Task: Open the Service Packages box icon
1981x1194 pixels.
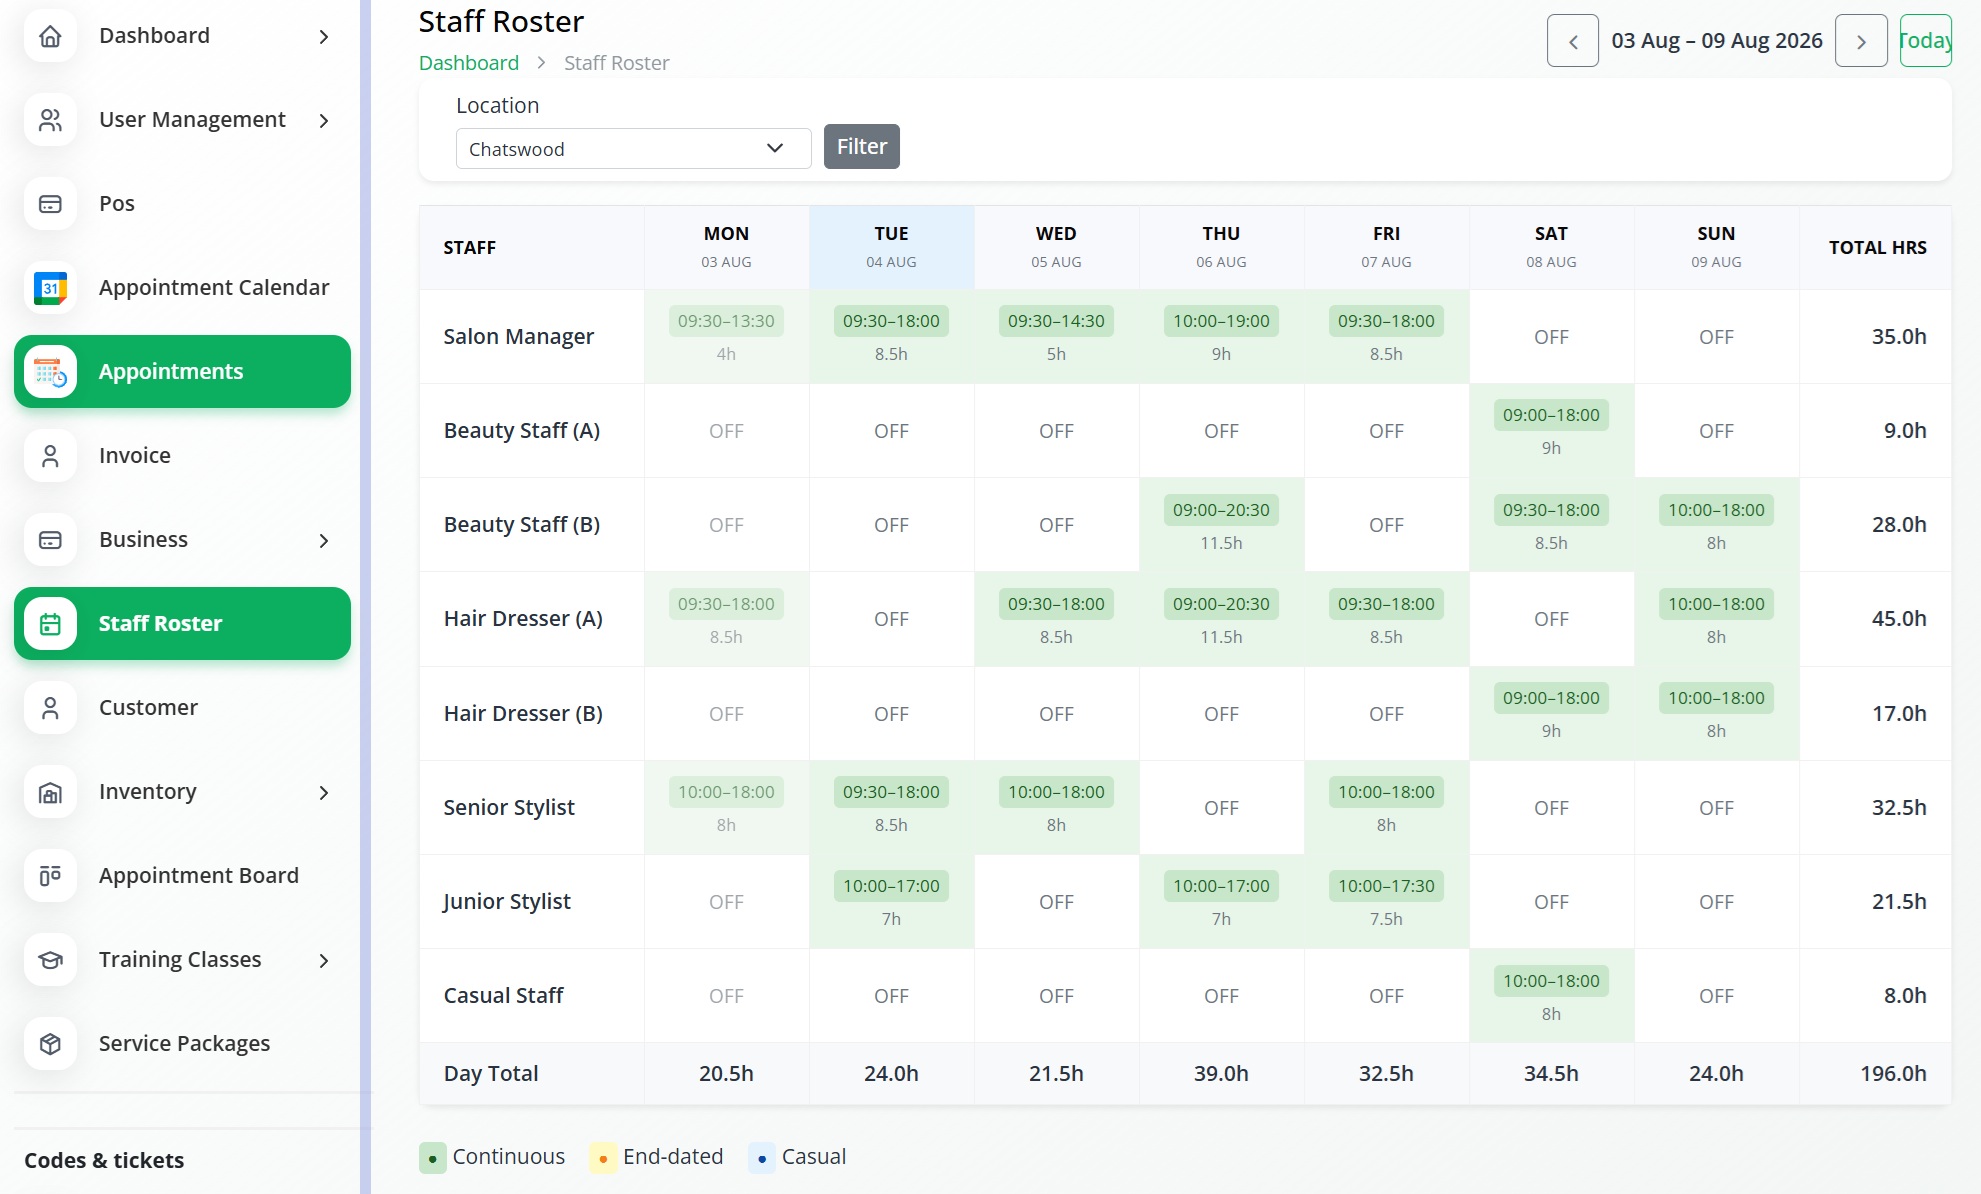Action: click(x=50, y=1044)
